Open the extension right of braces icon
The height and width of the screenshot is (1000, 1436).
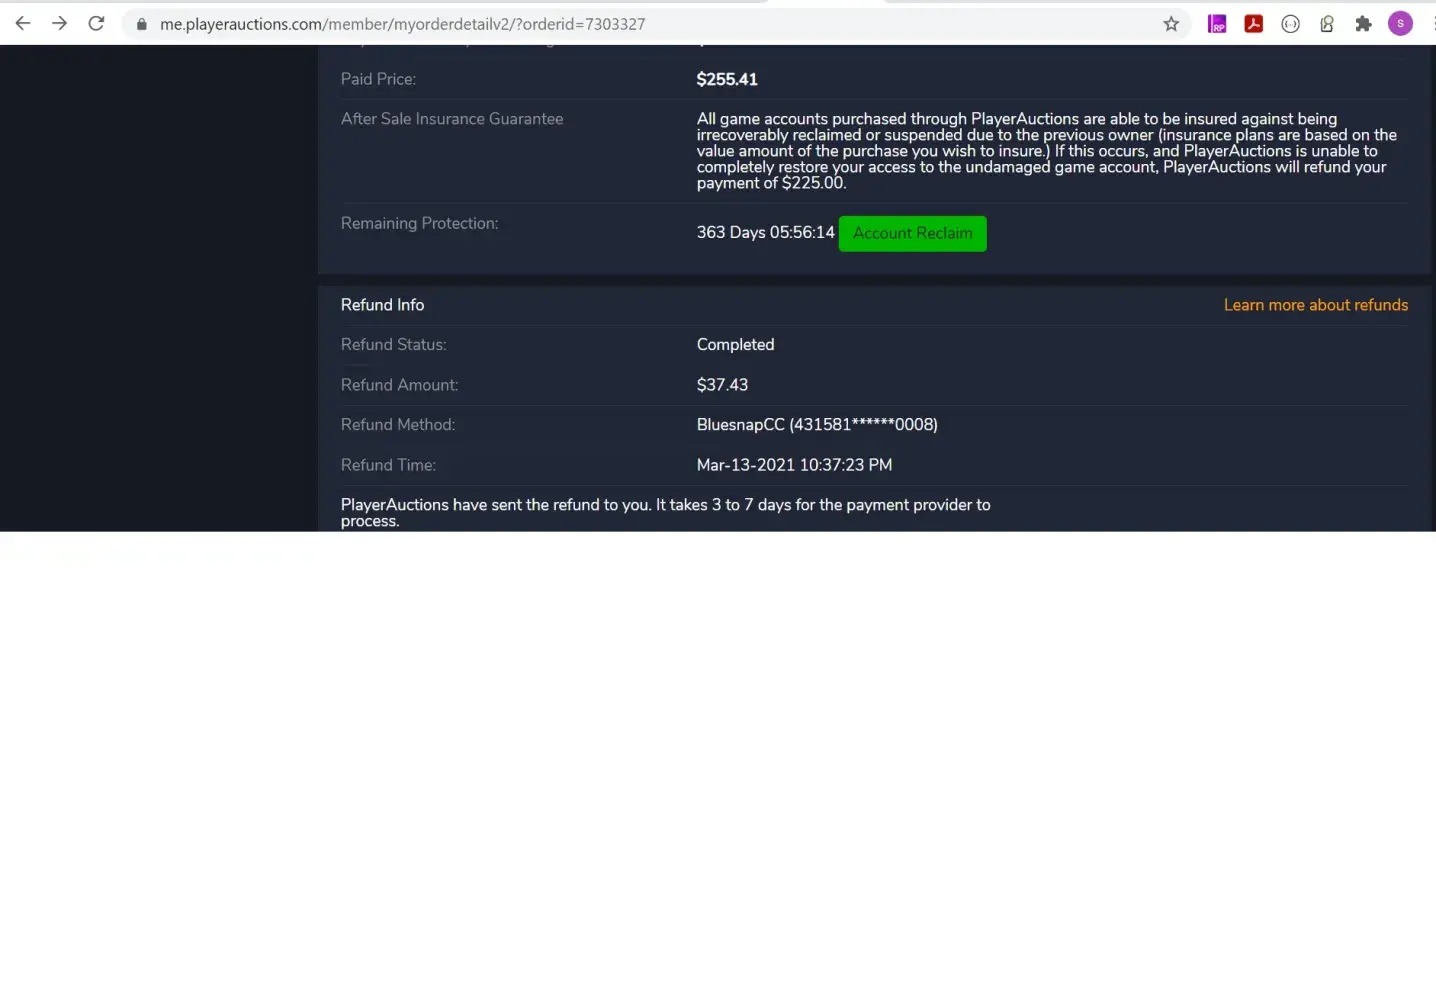[1327, 24]
